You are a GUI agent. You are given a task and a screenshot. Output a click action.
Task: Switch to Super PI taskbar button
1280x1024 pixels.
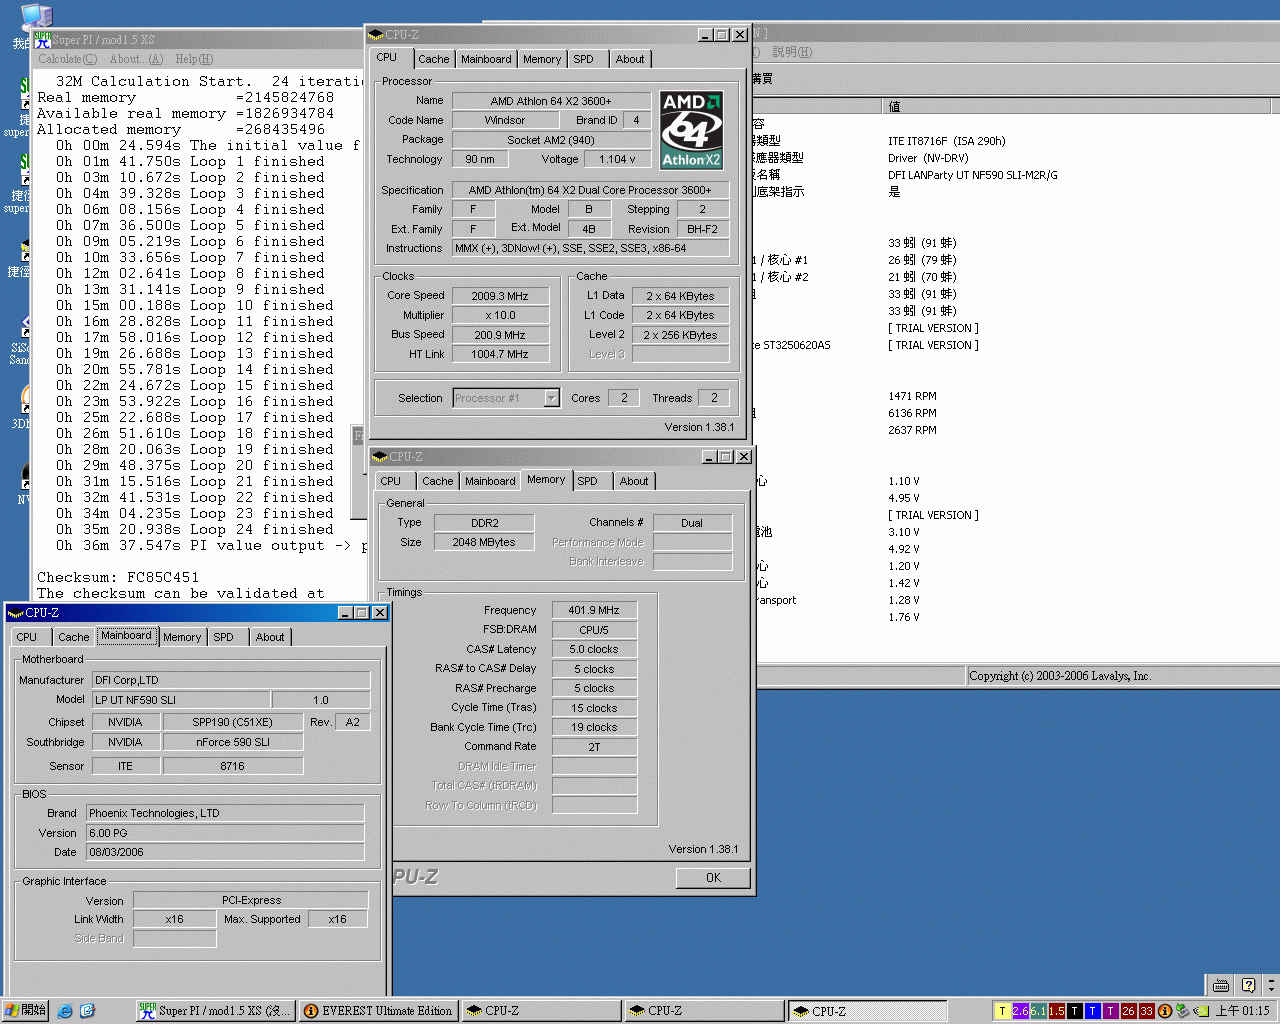pyautogui.click(x=215, y=1011)
